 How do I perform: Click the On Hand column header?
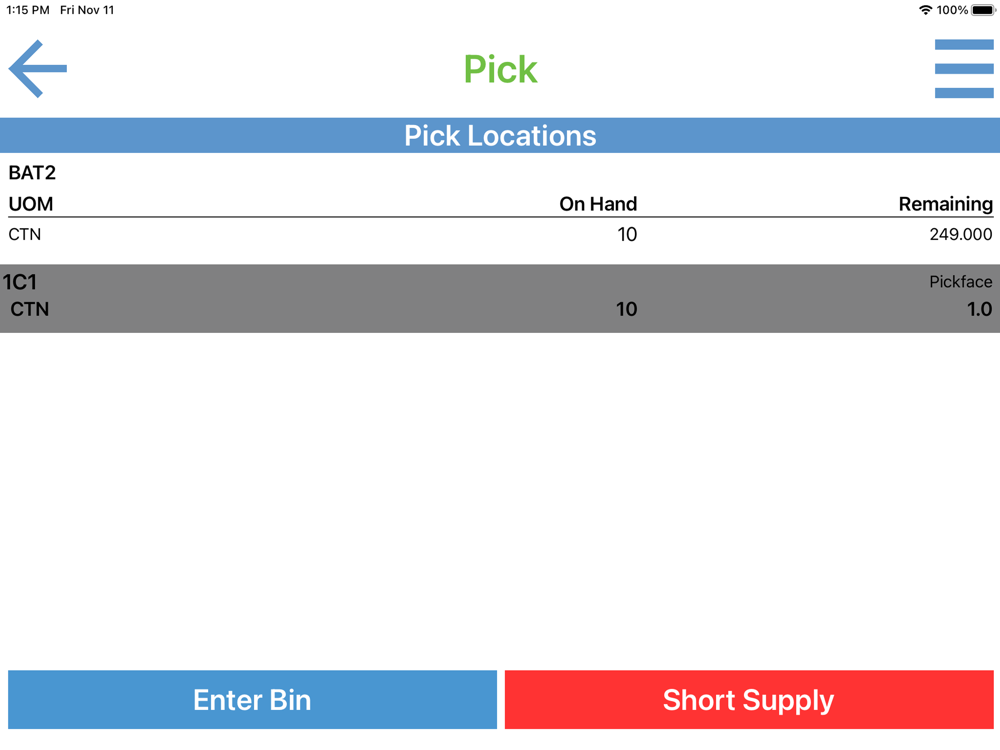(x=598, y=204)
